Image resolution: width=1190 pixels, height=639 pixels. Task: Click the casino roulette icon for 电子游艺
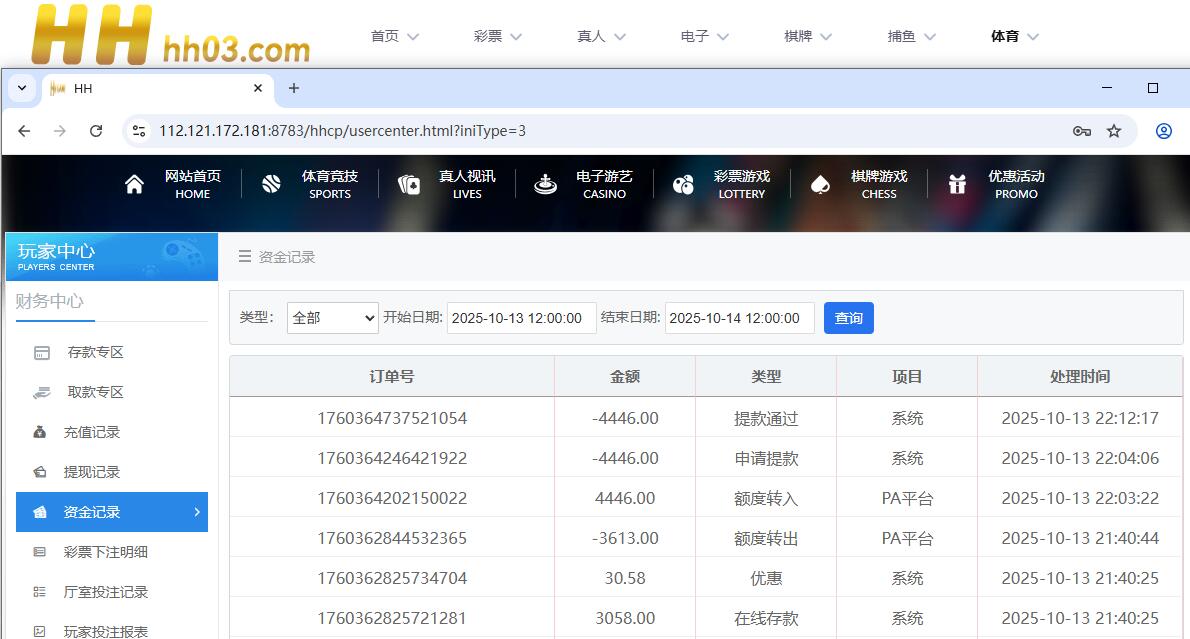[x=545, y=185]
